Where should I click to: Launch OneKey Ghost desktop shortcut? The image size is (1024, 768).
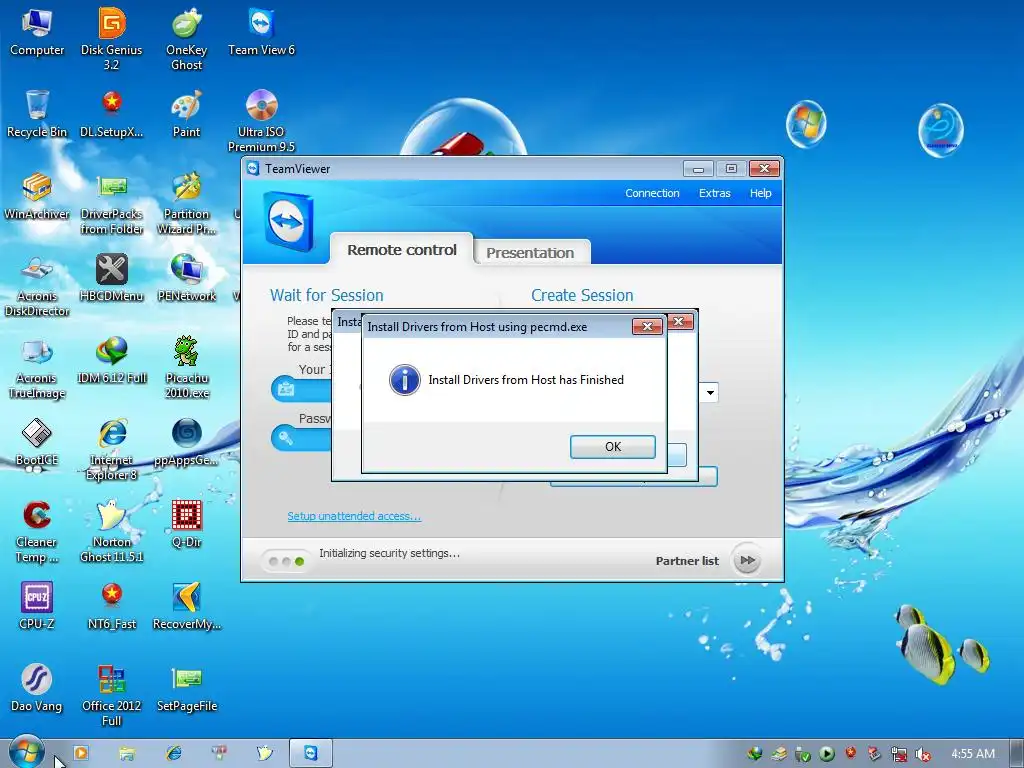tap(187, 38)
